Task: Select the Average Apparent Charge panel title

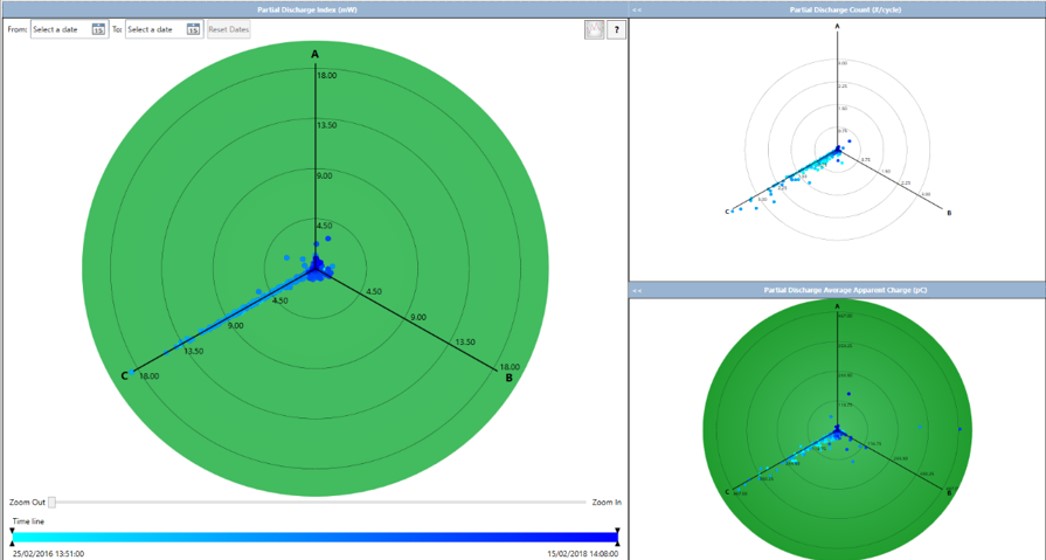Action: coord(838,290)
